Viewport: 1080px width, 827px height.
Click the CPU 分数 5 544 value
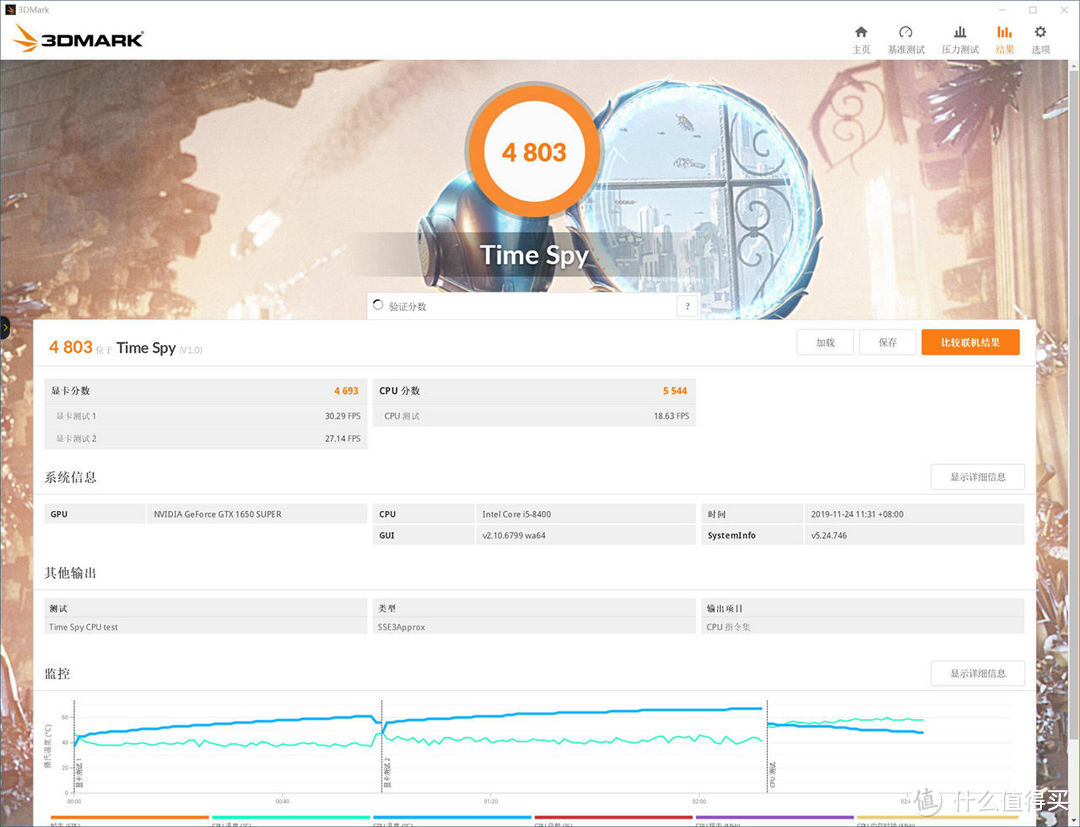(675, 390)
